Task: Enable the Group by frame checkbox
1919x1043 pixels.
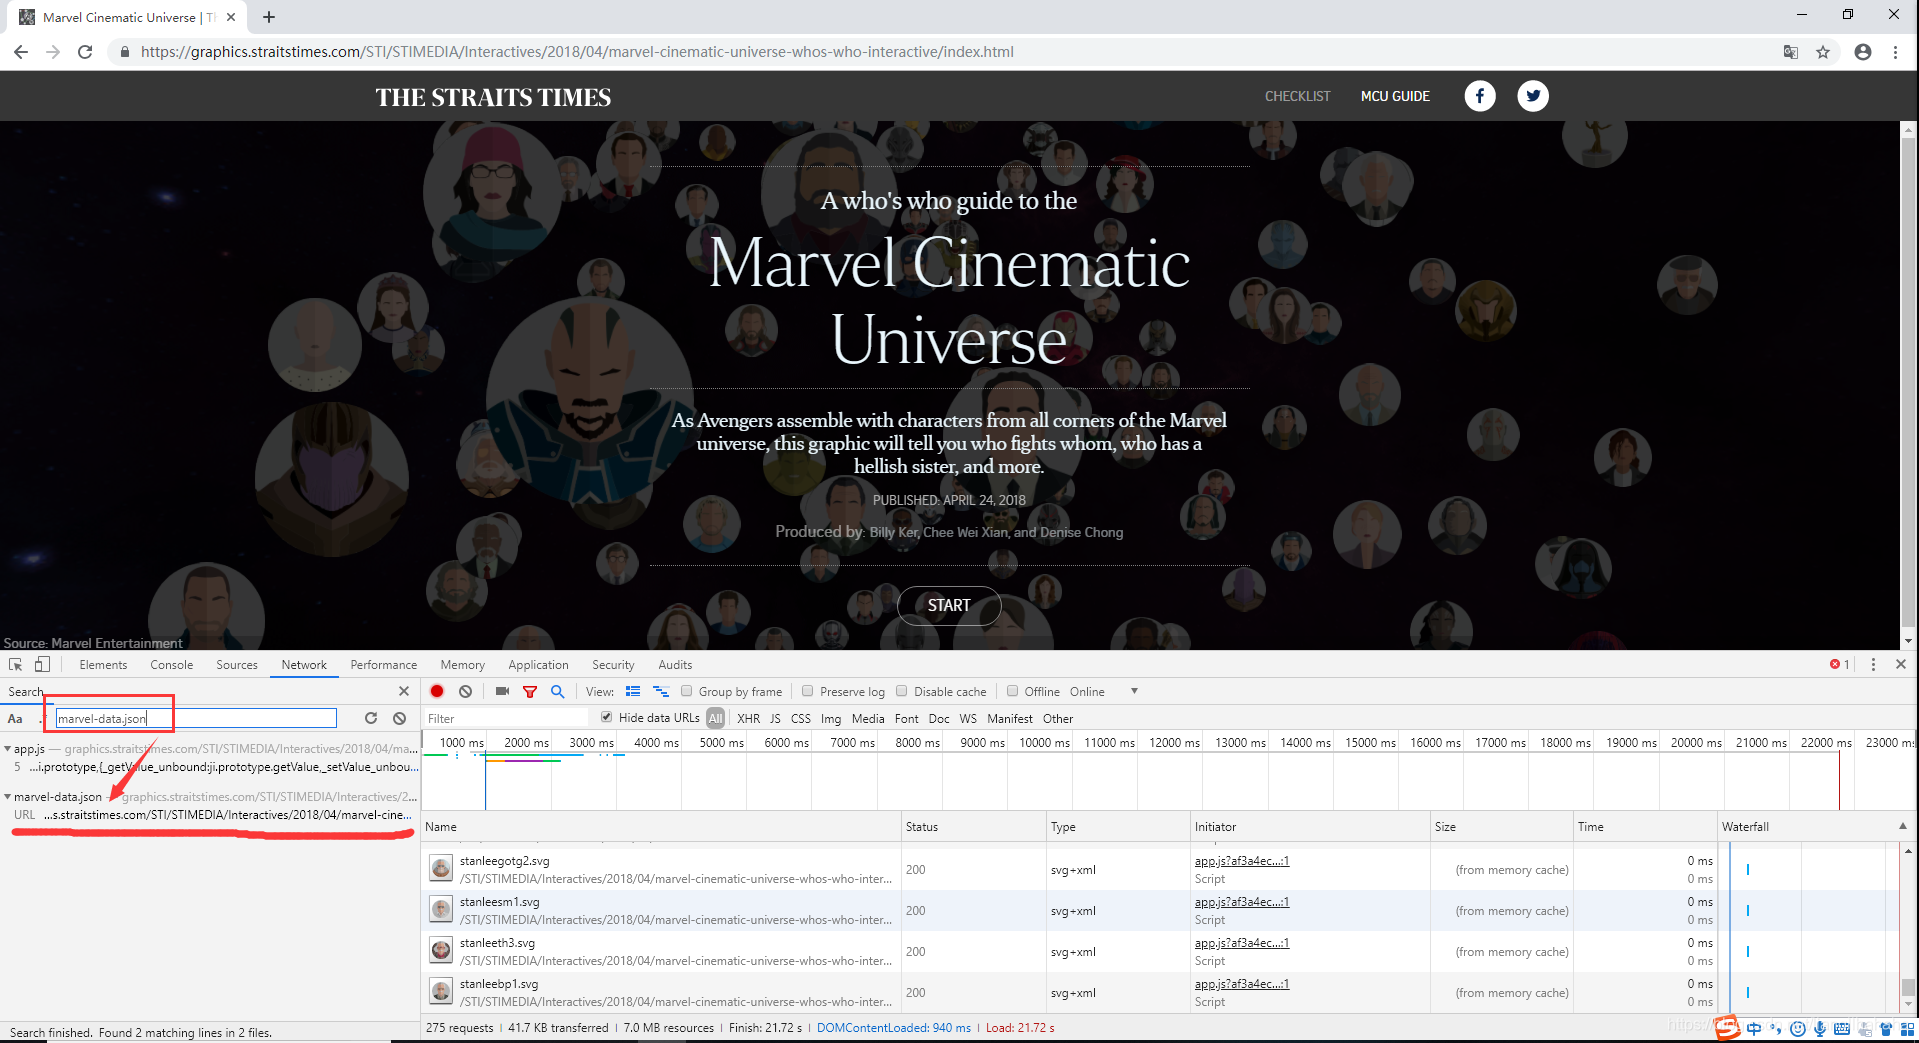Action: pyautogui.click(x=687, y=691)
